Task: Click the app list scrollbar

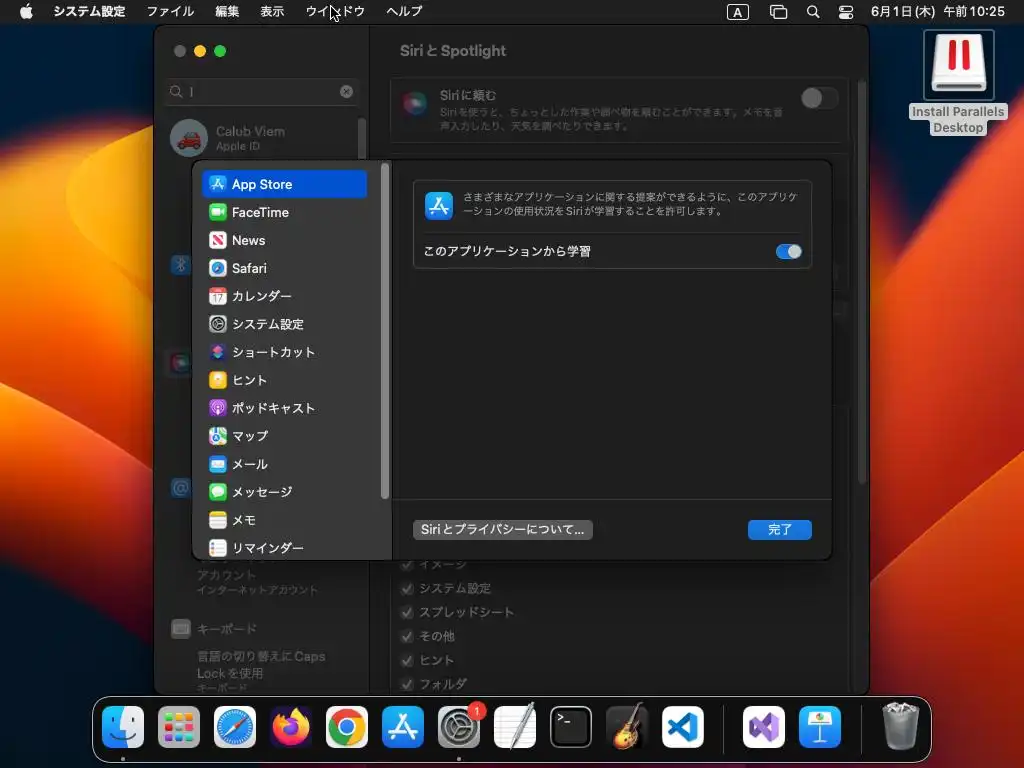Action: coord(385,332)
